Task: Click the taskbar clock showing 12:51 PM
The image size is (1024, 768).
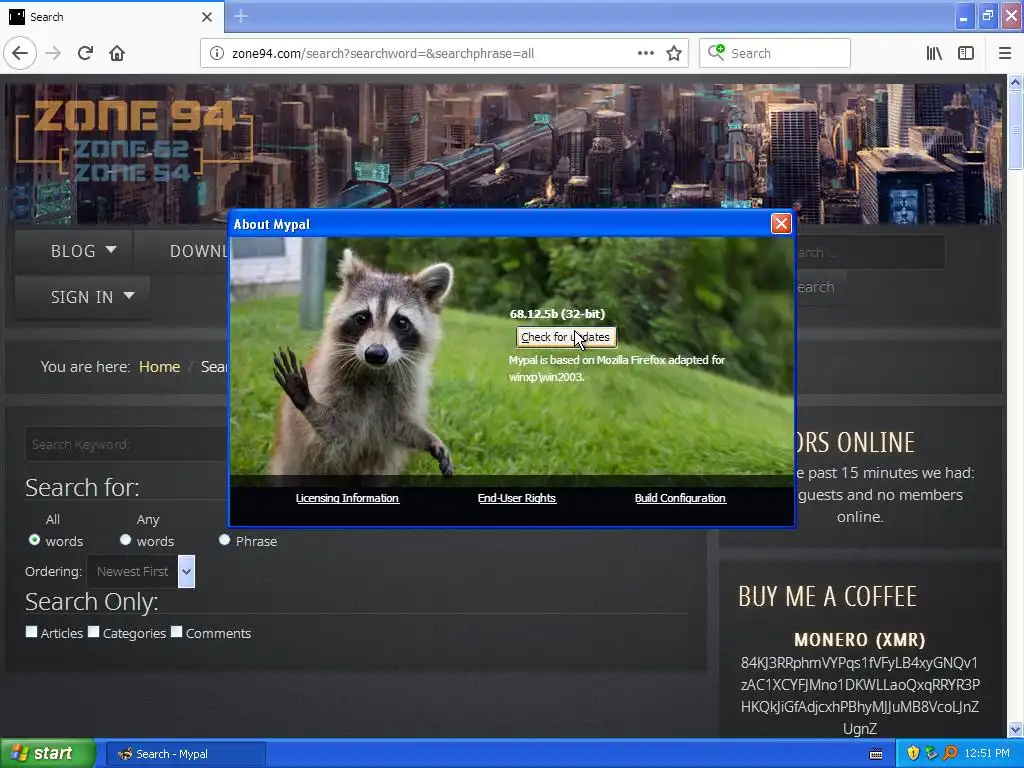Action: (987, 754)
